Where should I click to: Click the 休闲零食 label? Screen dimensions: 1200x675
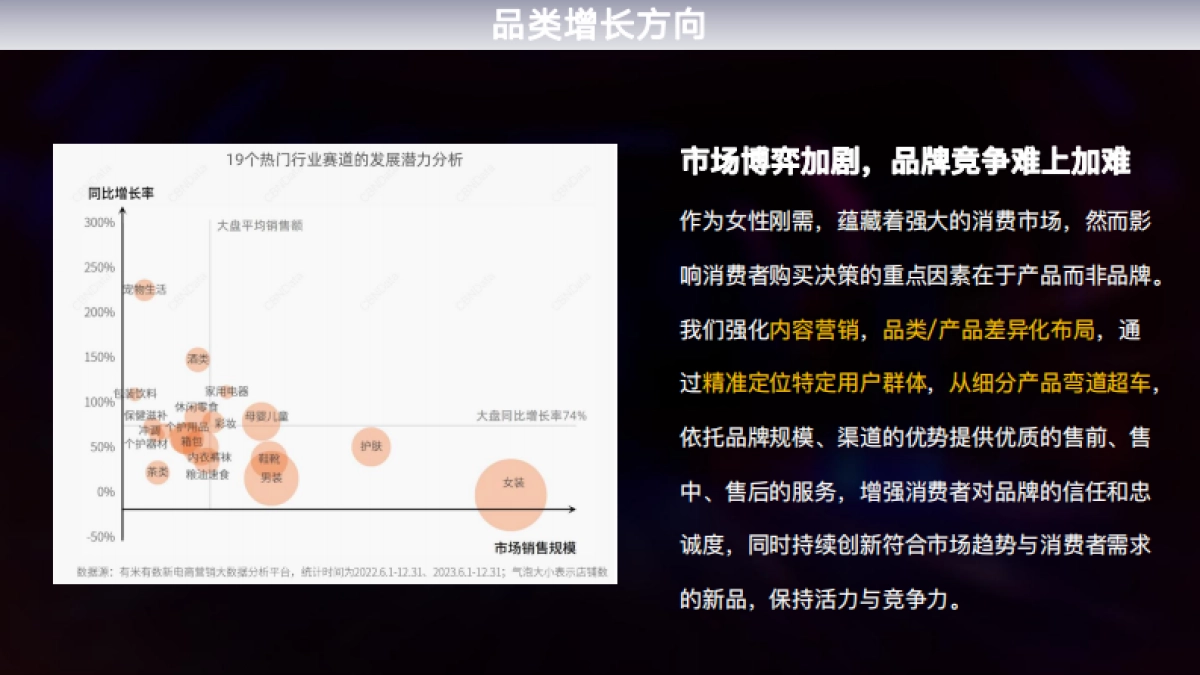[x=197, y=407]
